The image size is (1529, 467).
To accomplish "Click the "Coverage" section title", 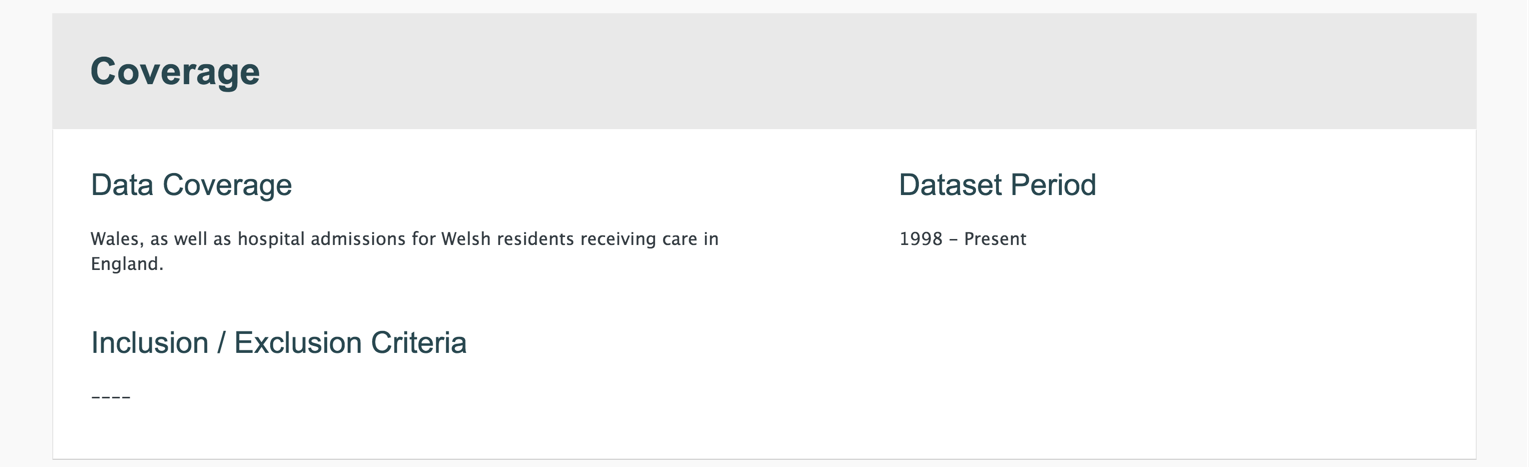I will [175, 72].
